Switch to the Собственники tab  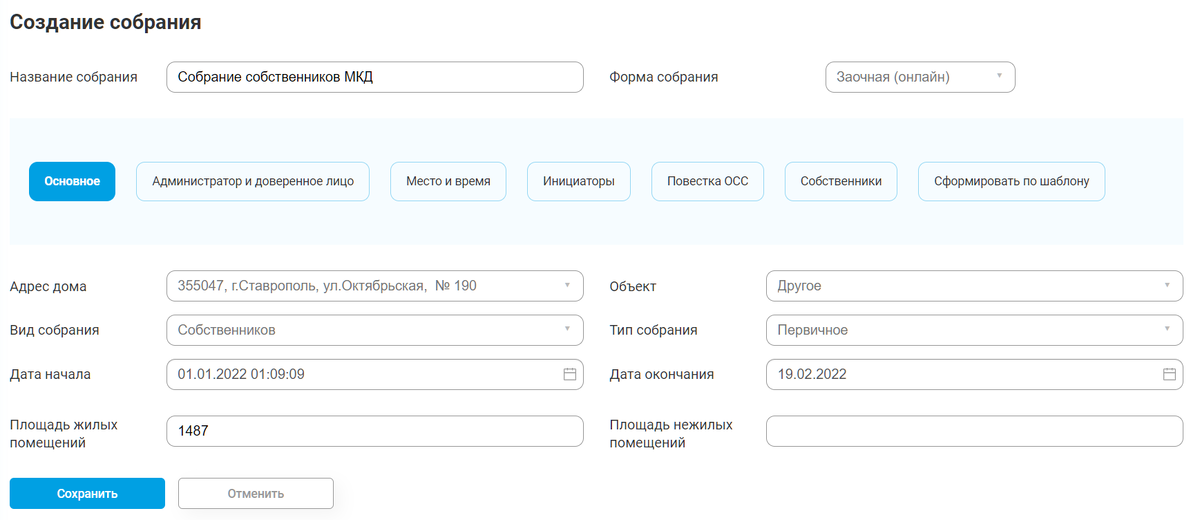pos(841,182)
